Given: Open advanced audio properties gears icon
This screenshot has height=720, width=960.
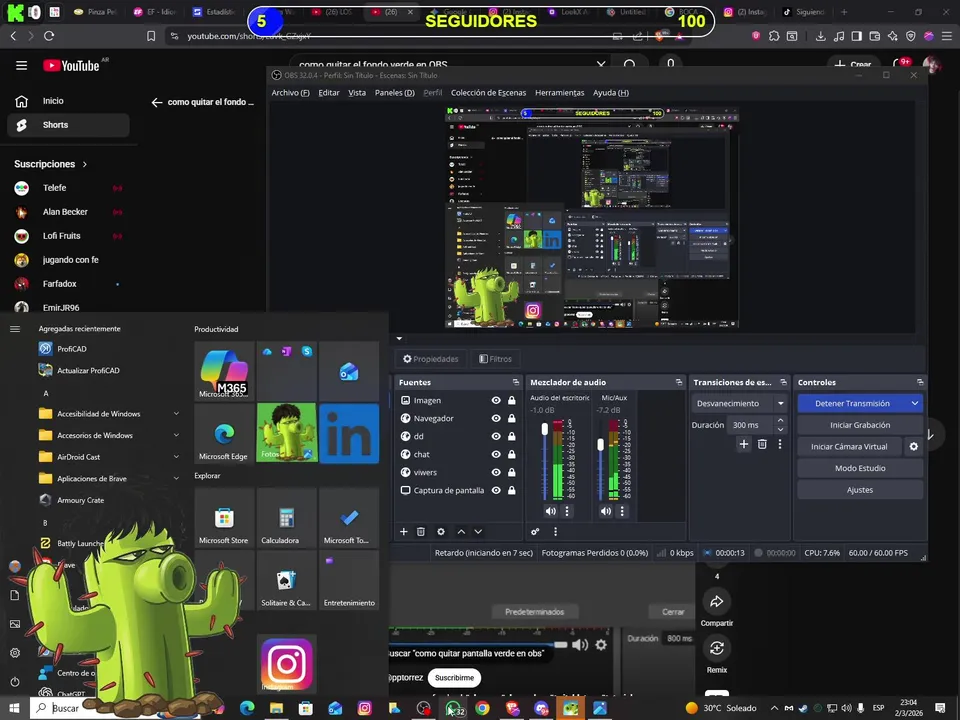Looking at the screenshot, I should coord(535,531).
